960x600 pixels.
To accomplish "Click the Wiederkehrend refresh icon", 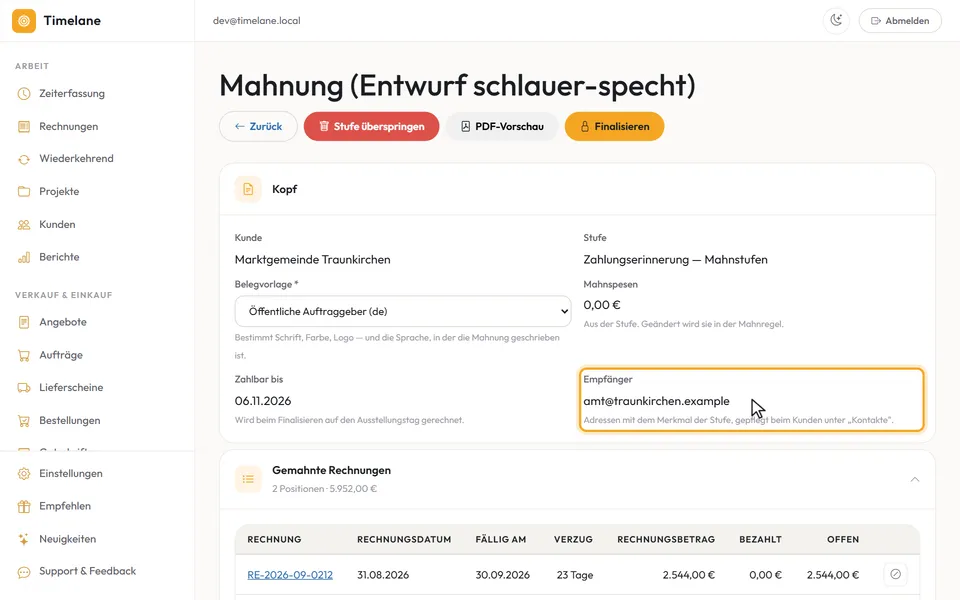I will [24, 159].
